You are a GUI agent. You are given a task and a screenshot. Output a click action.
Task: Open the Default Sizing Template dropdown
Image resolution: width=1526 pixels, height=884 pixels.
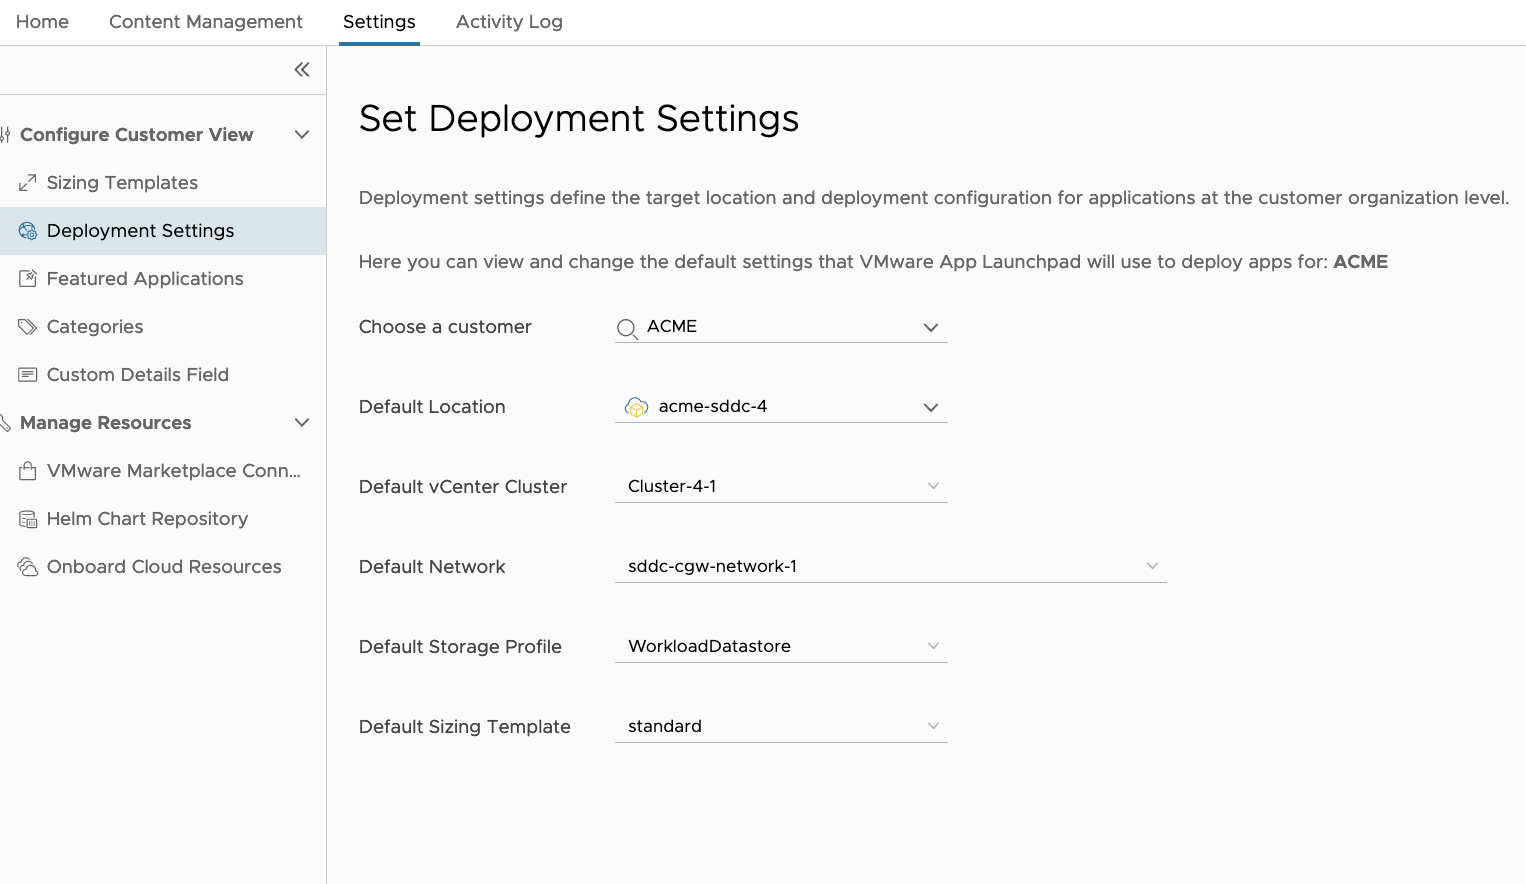coord(932,726)
